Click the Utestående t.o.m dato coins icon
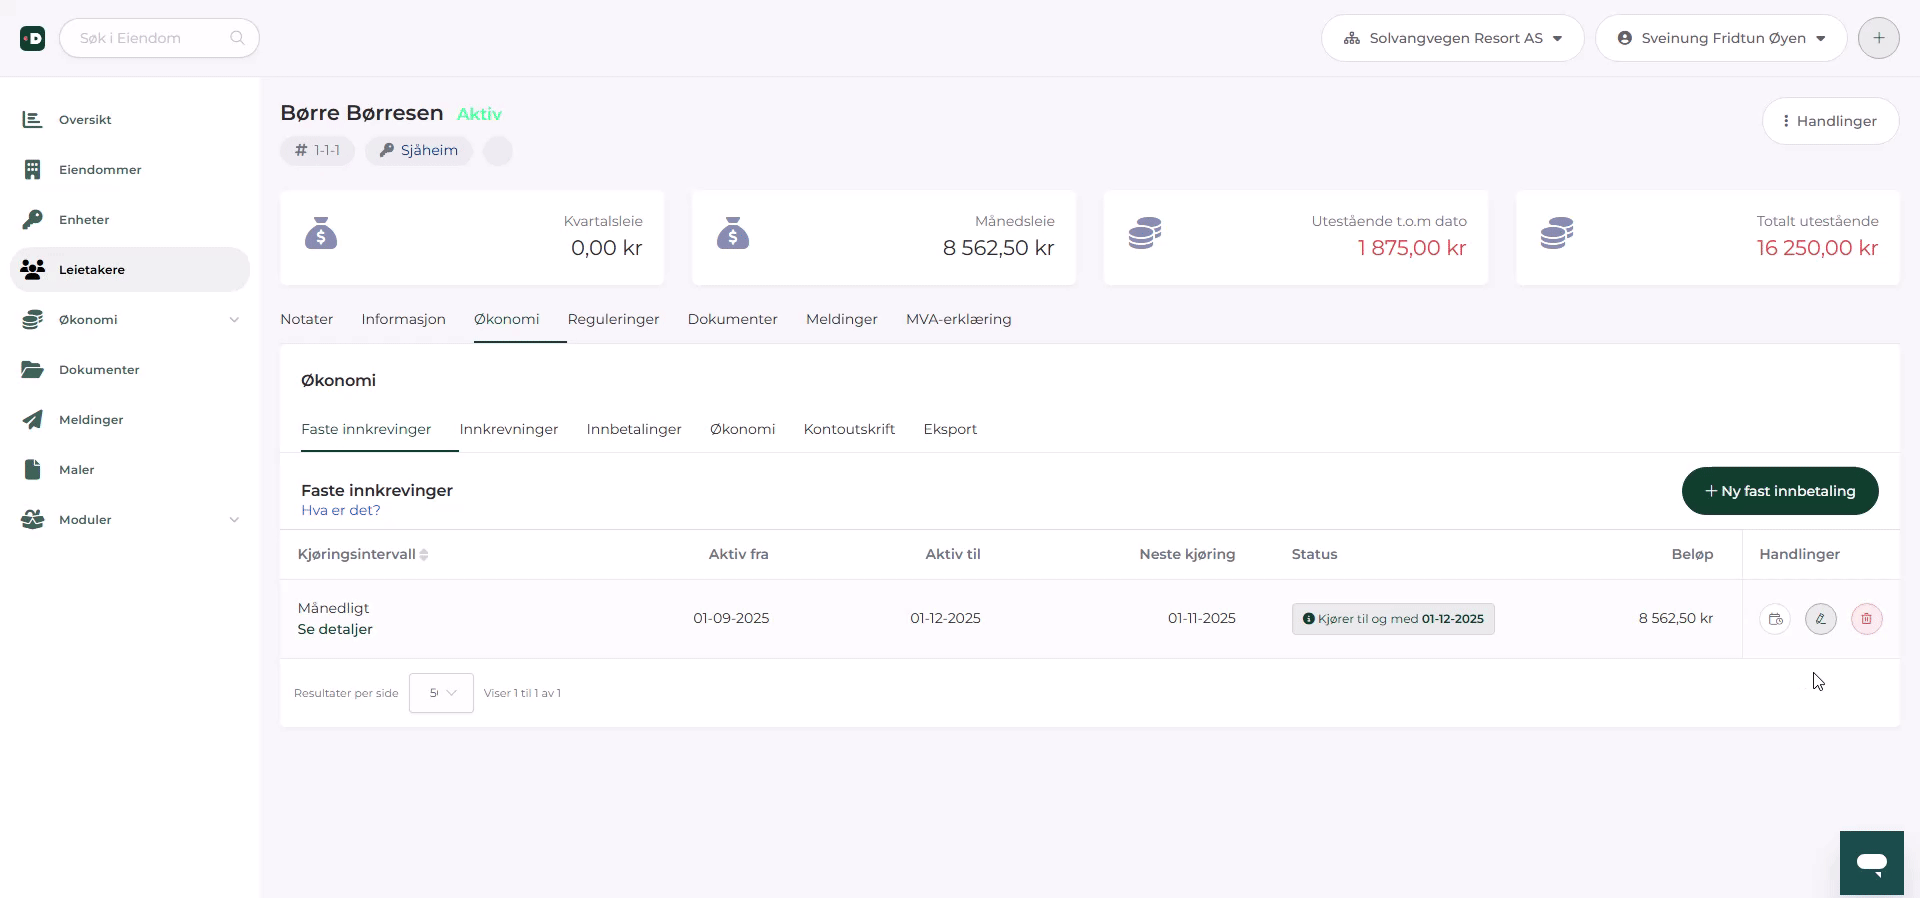Viewport: 1920px width, 898px height. (1145, 234)
